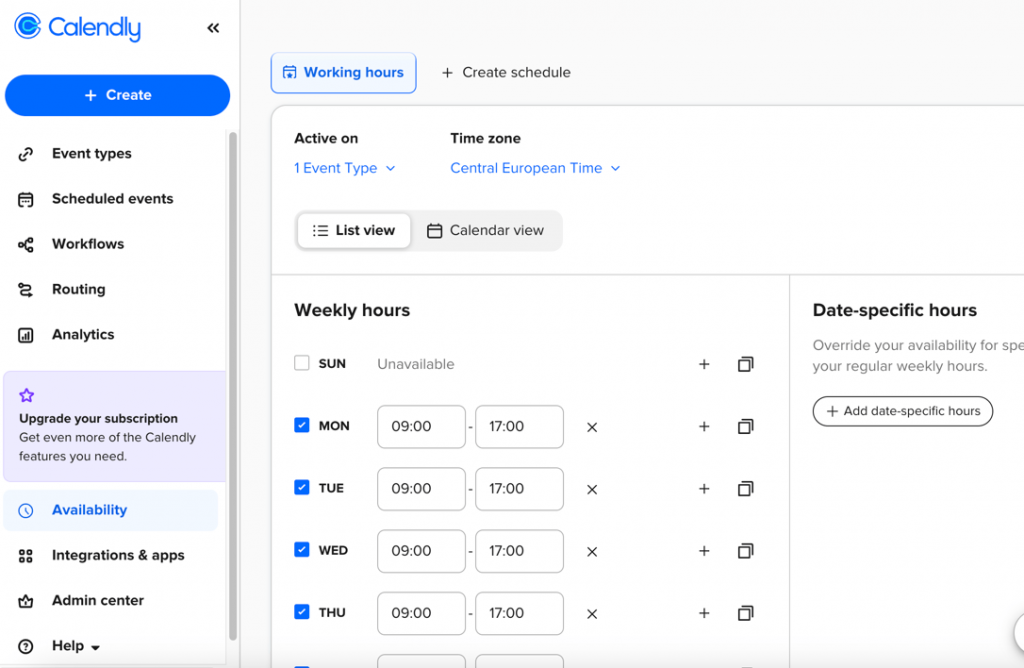Disable Thursday's availability
The width and height of the screenshot is (1024, 668).
point(301,613)
